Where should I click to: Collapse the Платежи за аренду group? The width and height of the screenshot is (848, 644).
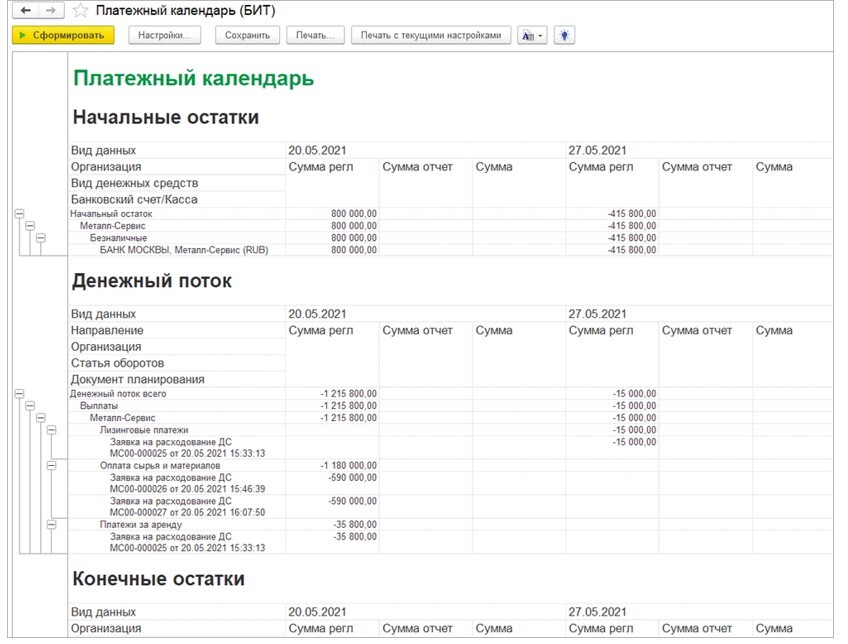coord(51,524)
